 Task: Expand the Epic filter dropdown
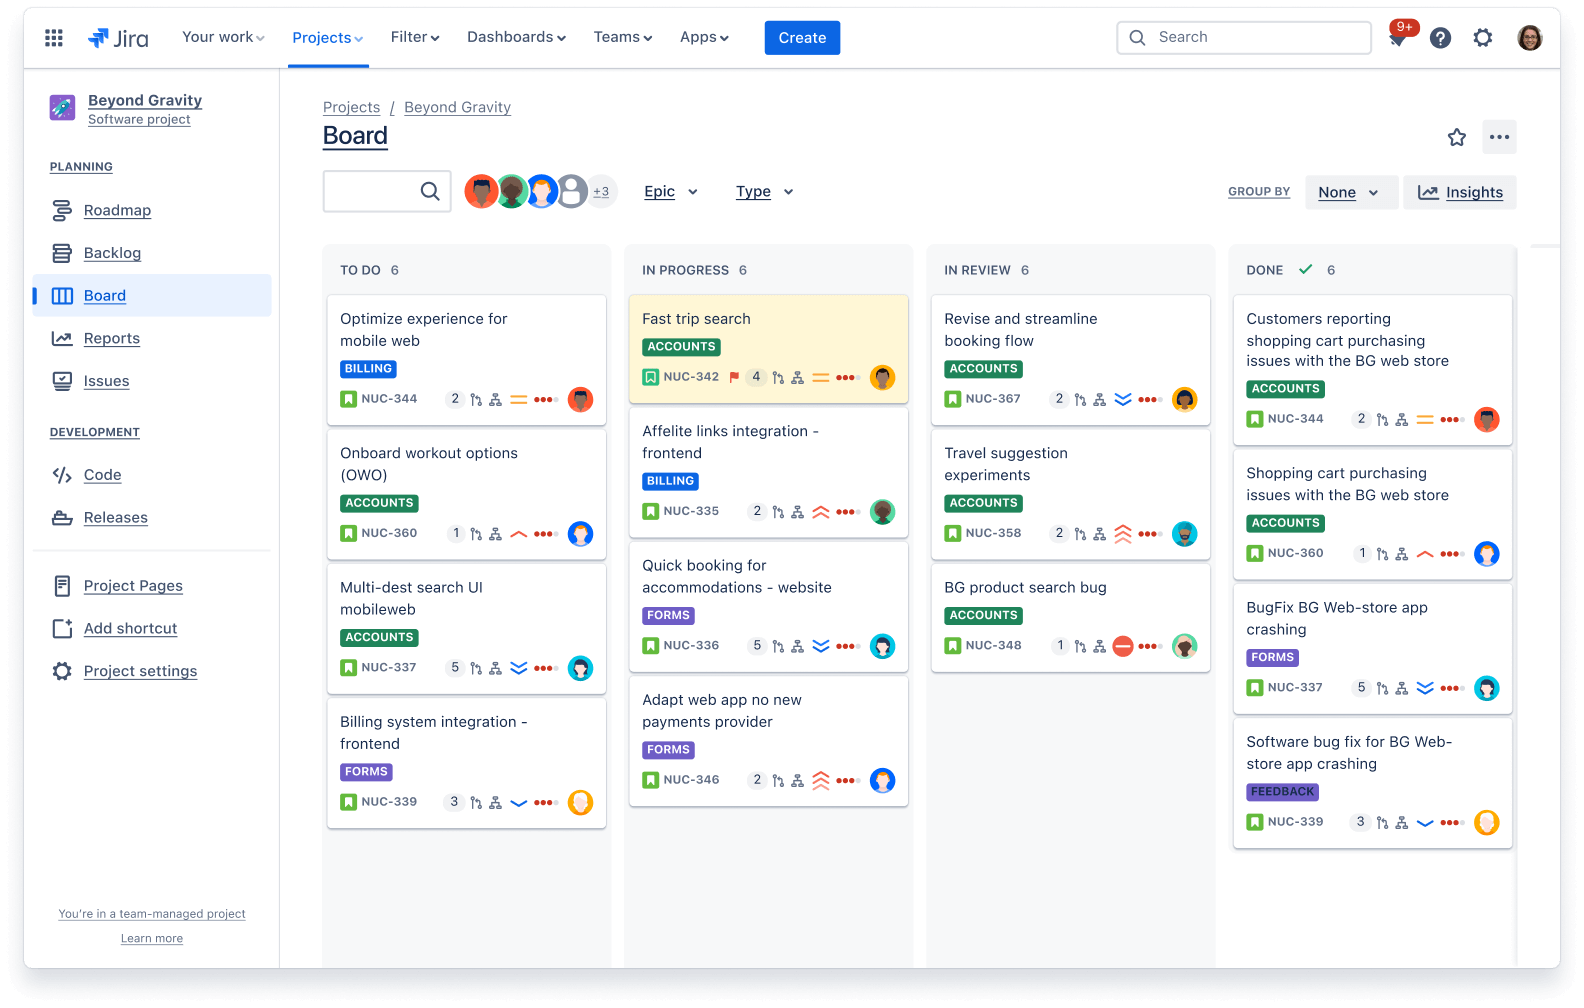click(x=671, y=192)
